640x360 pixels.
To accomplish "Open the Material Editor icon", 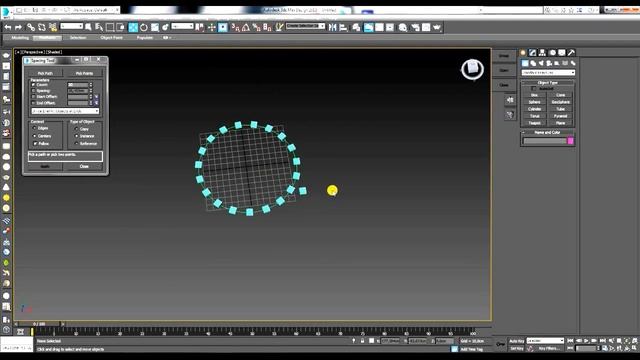I will click(x=402, y=27).
